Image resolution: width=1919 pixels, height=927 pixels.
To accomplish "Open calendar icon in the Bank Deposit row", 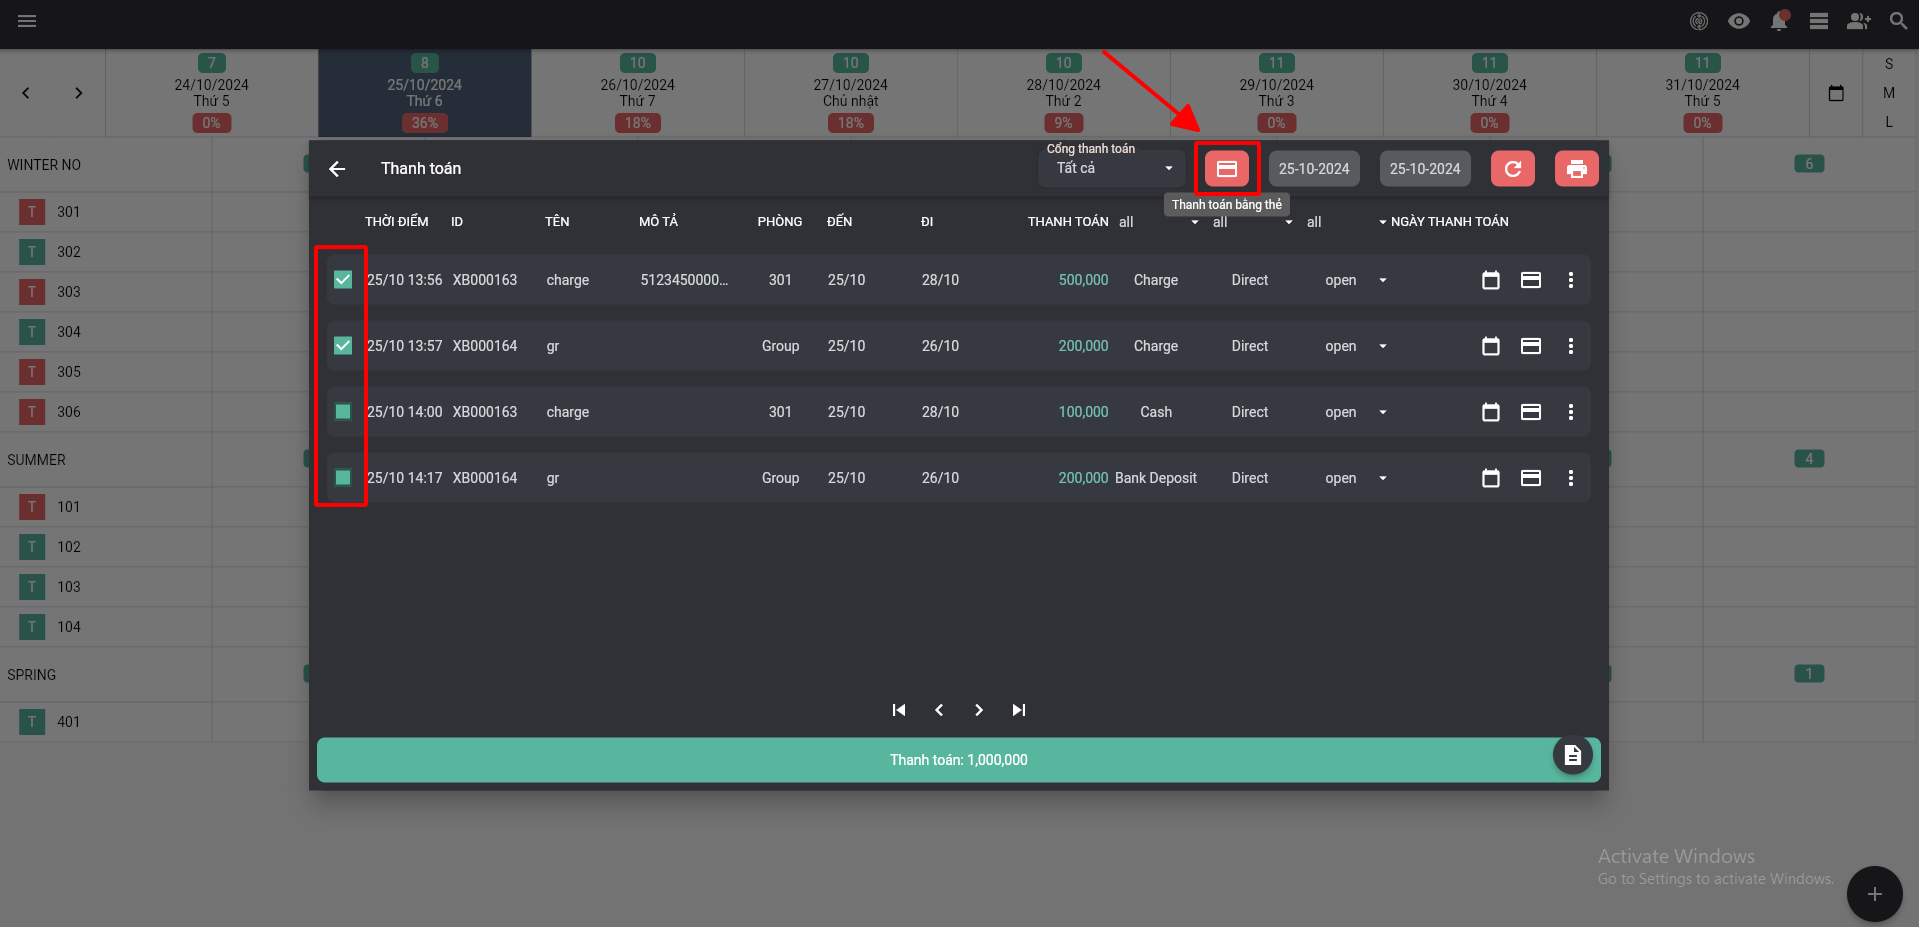I will tap(1491, 478).
